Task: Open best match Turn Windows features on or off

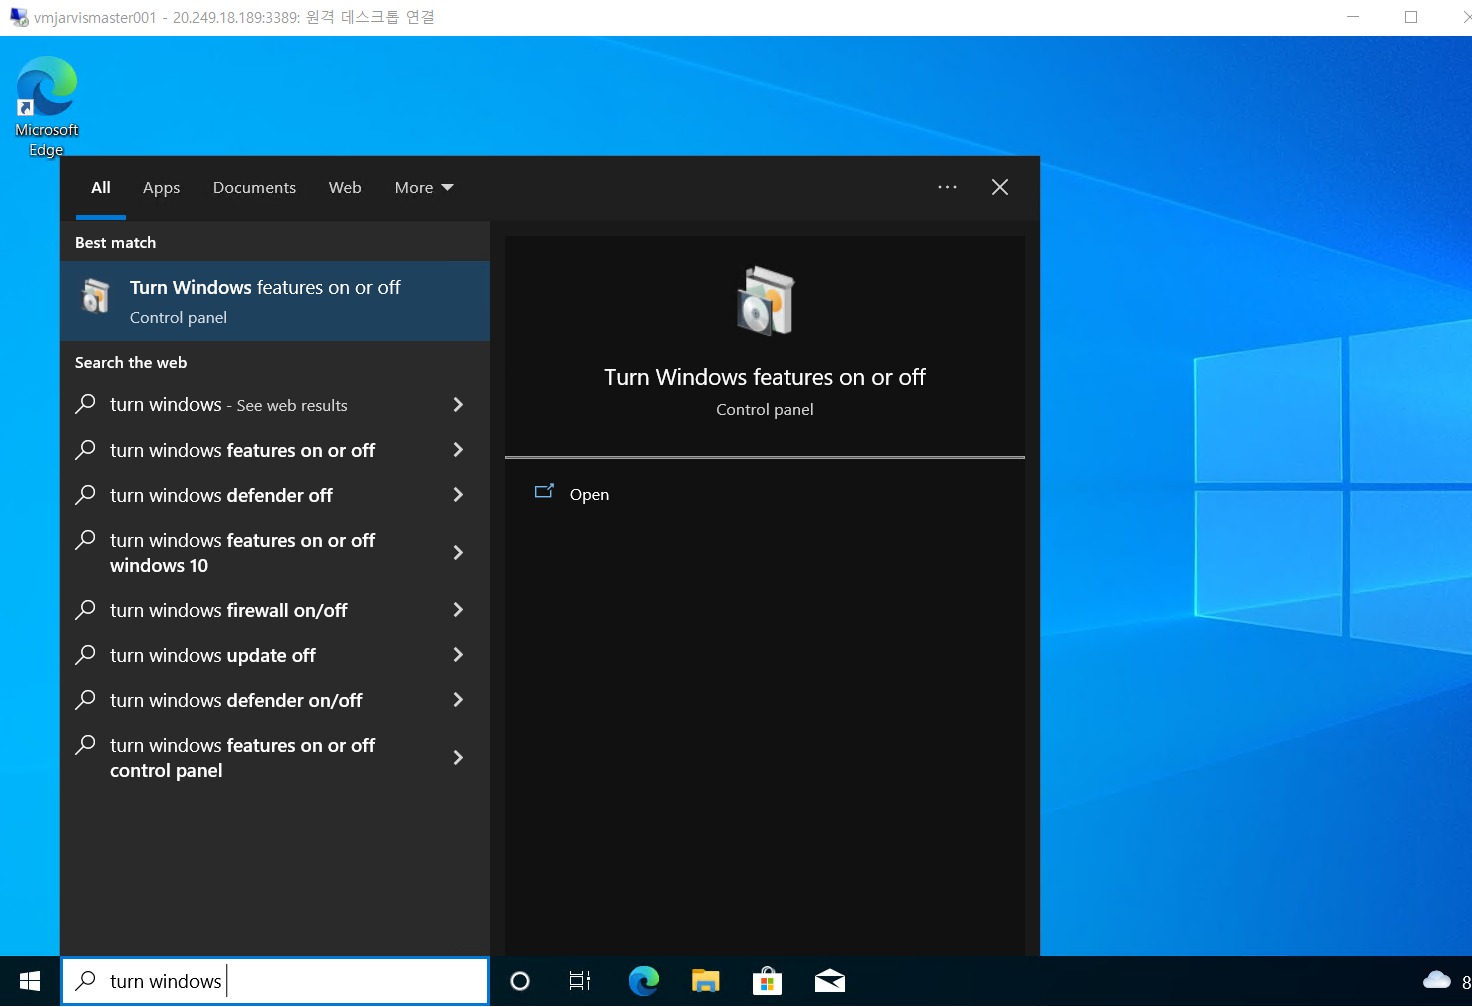Action: [275, 301]
